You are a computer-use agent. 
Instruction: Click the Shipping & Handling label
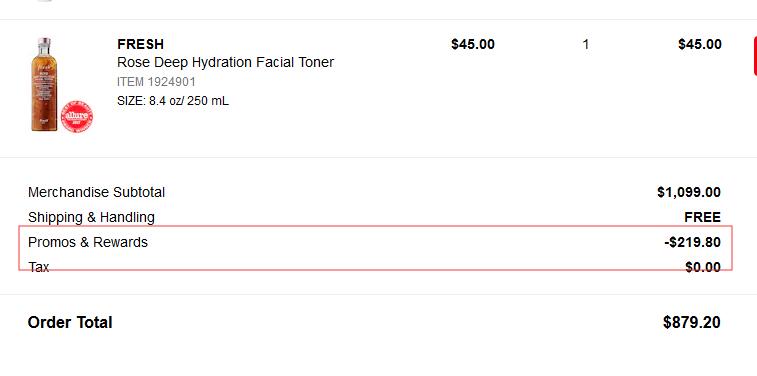click(91, 217)
